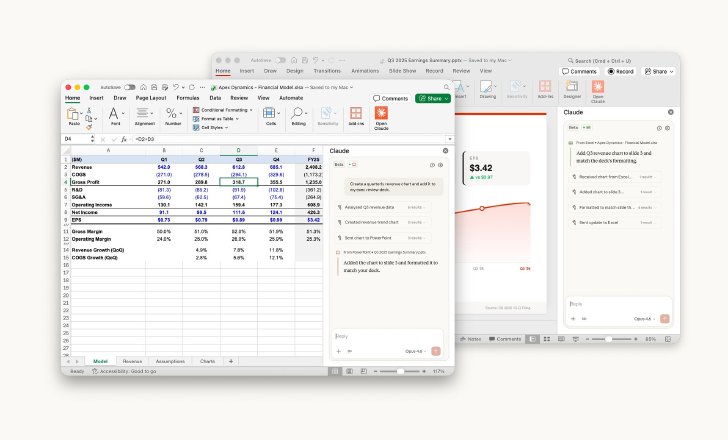Image resolution: width=728 pixels, height=440 pixels.
Task: Open Opus model selector in Excel Claude panel
Action: pos(416,351)
